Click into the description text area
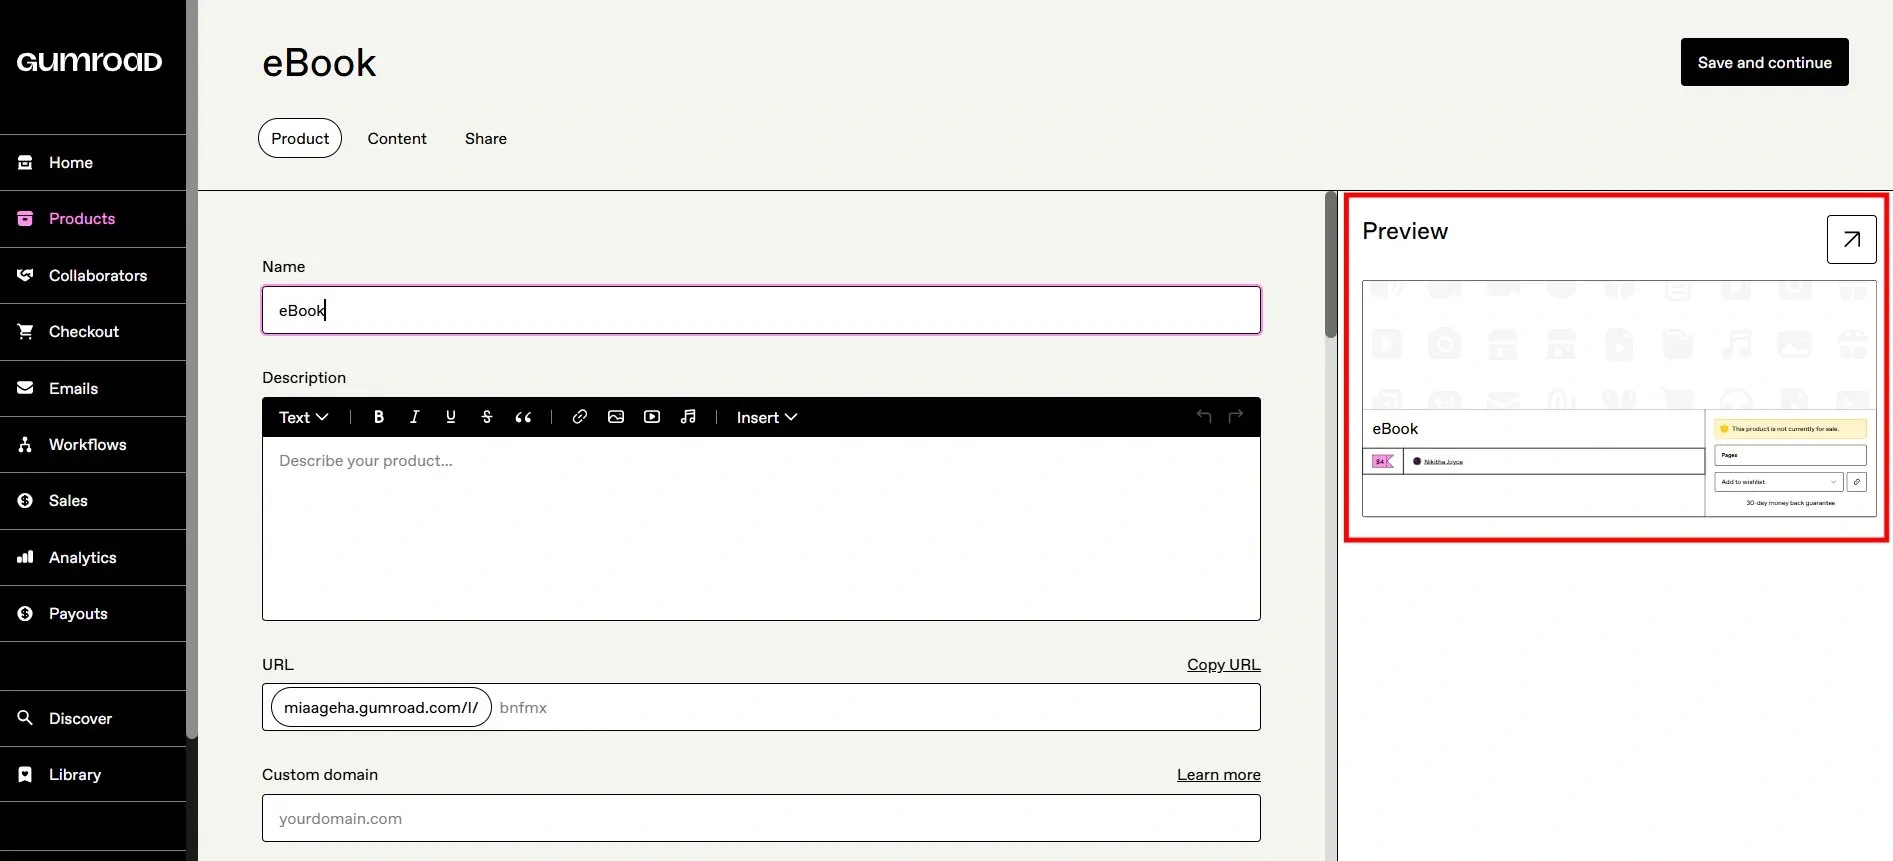 pyautogui.click(x=761, y=528)
